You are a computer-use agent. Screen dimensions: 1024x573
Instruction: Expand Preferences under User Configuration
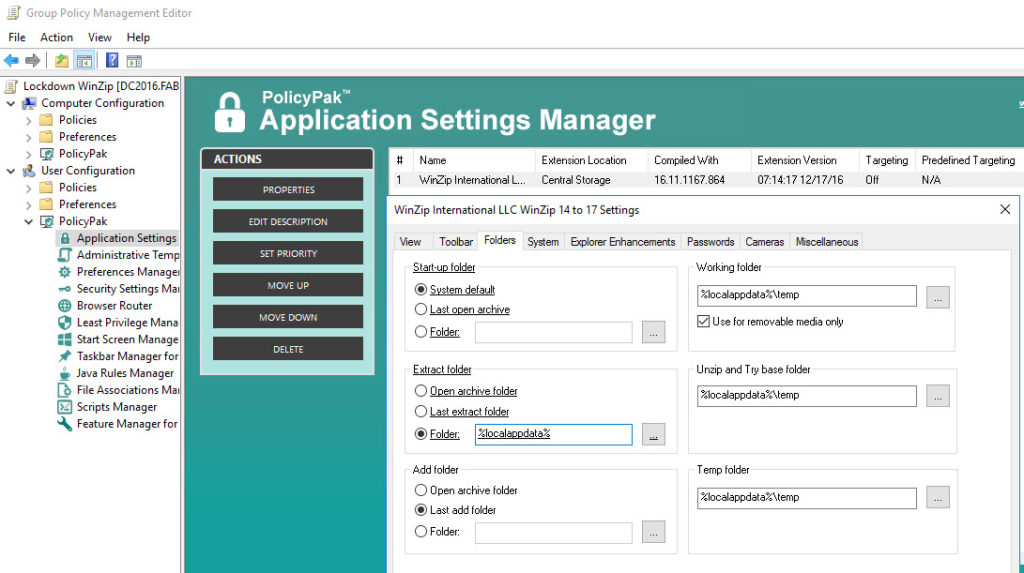tap(28, 205)
